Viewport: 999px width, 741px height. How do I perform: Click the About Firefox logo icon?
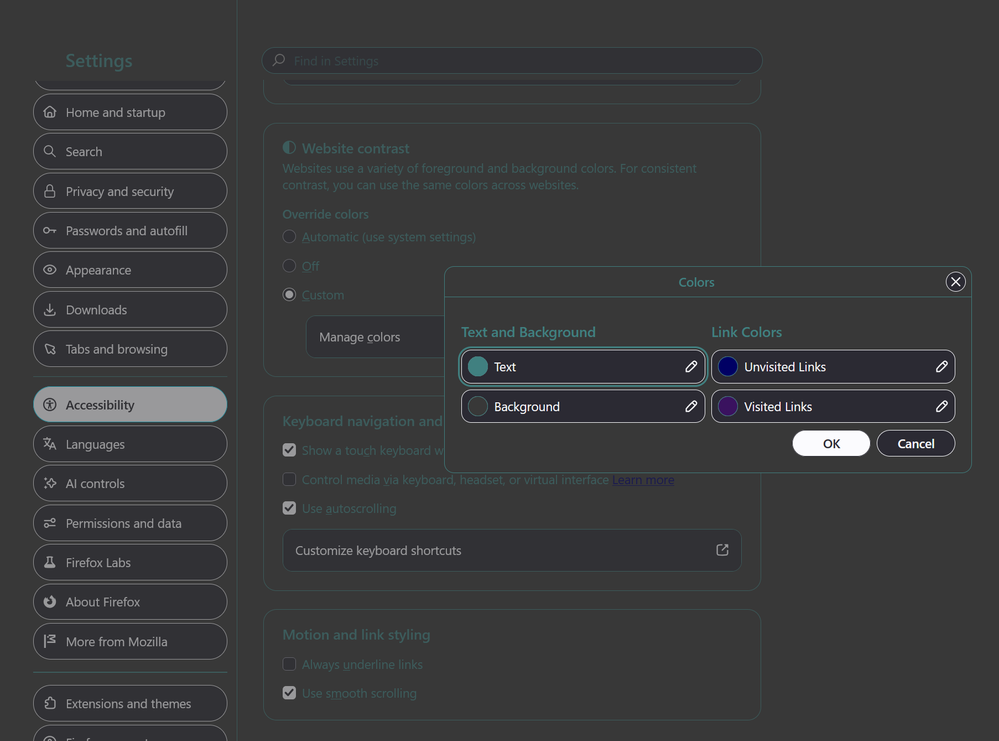coord(50,602)
